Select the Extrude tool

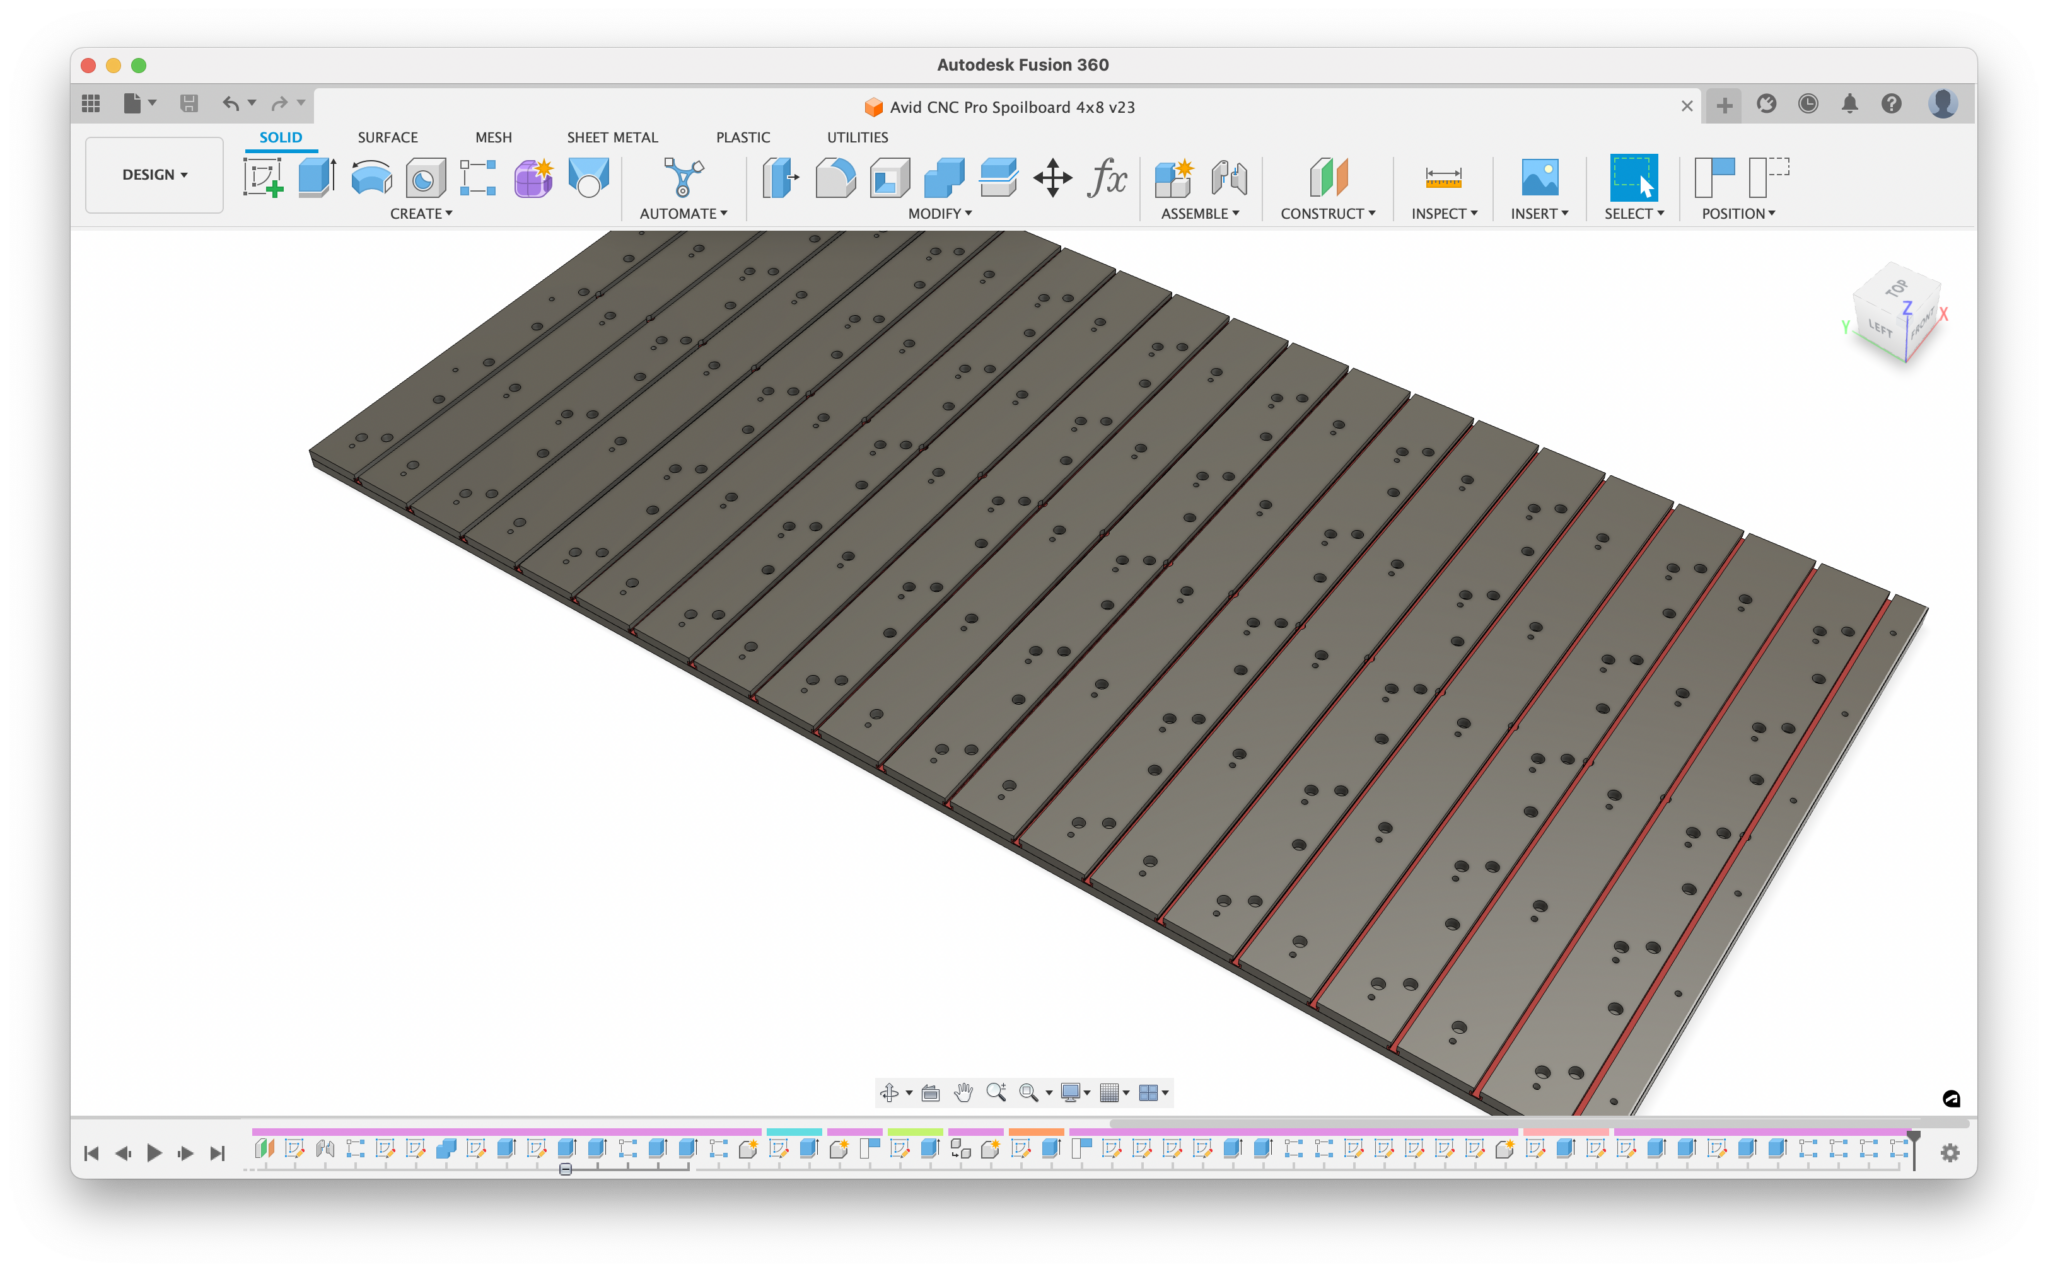point(316,178)
